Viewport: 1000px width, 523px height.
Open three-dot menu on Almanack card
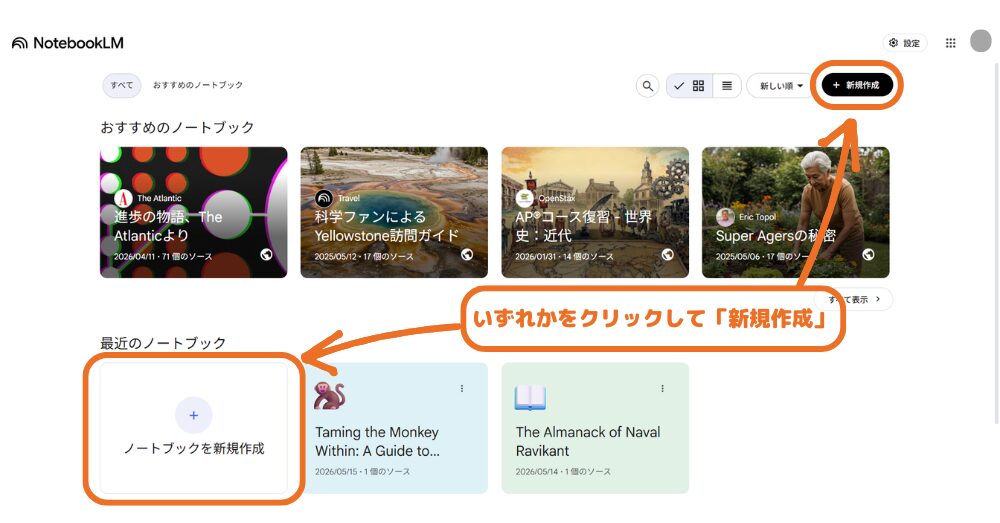(x=663, y=388)
